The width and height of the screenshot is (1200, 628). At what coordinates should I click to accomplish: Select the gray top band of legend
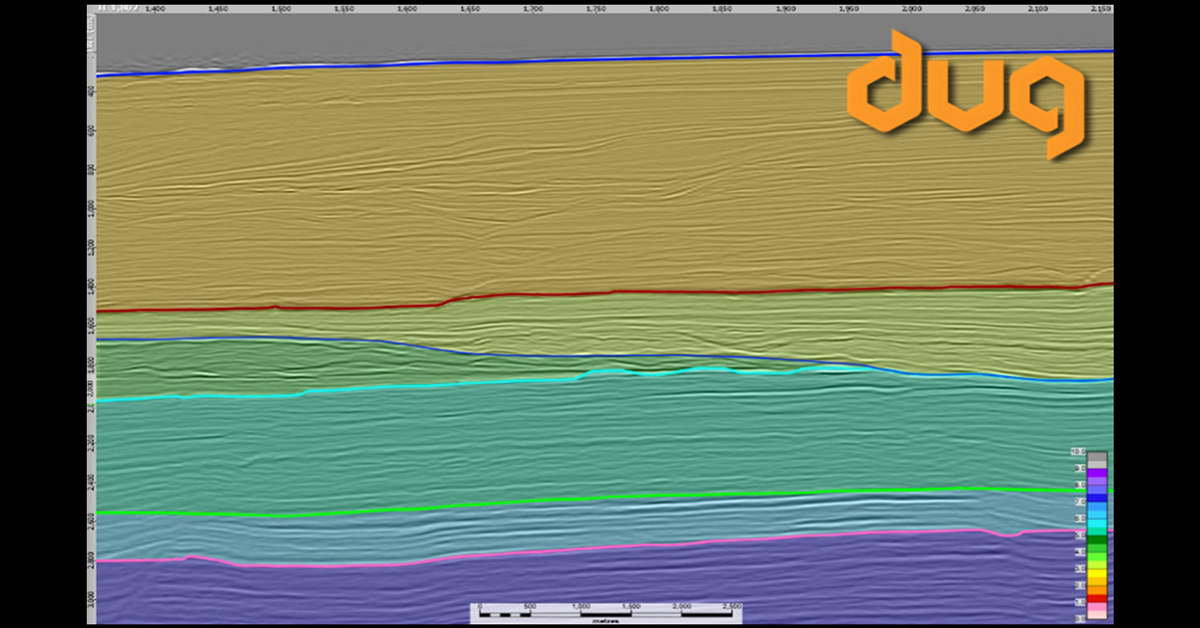click(x=1097, y=458)
